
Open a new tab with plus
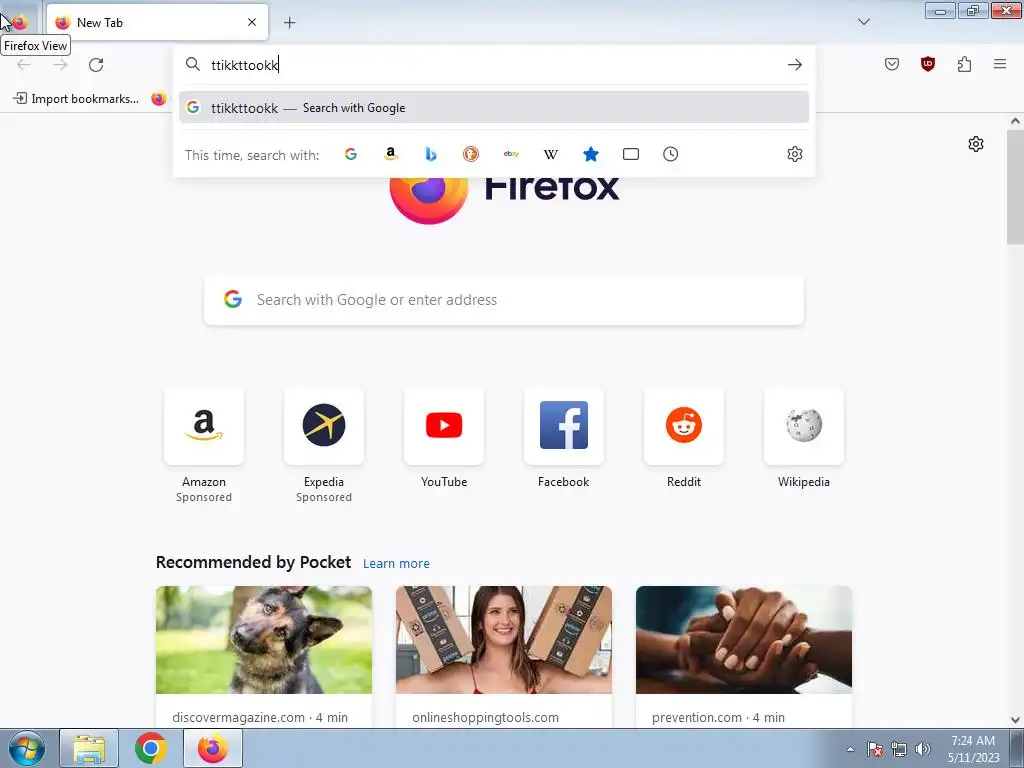point(289,23)
